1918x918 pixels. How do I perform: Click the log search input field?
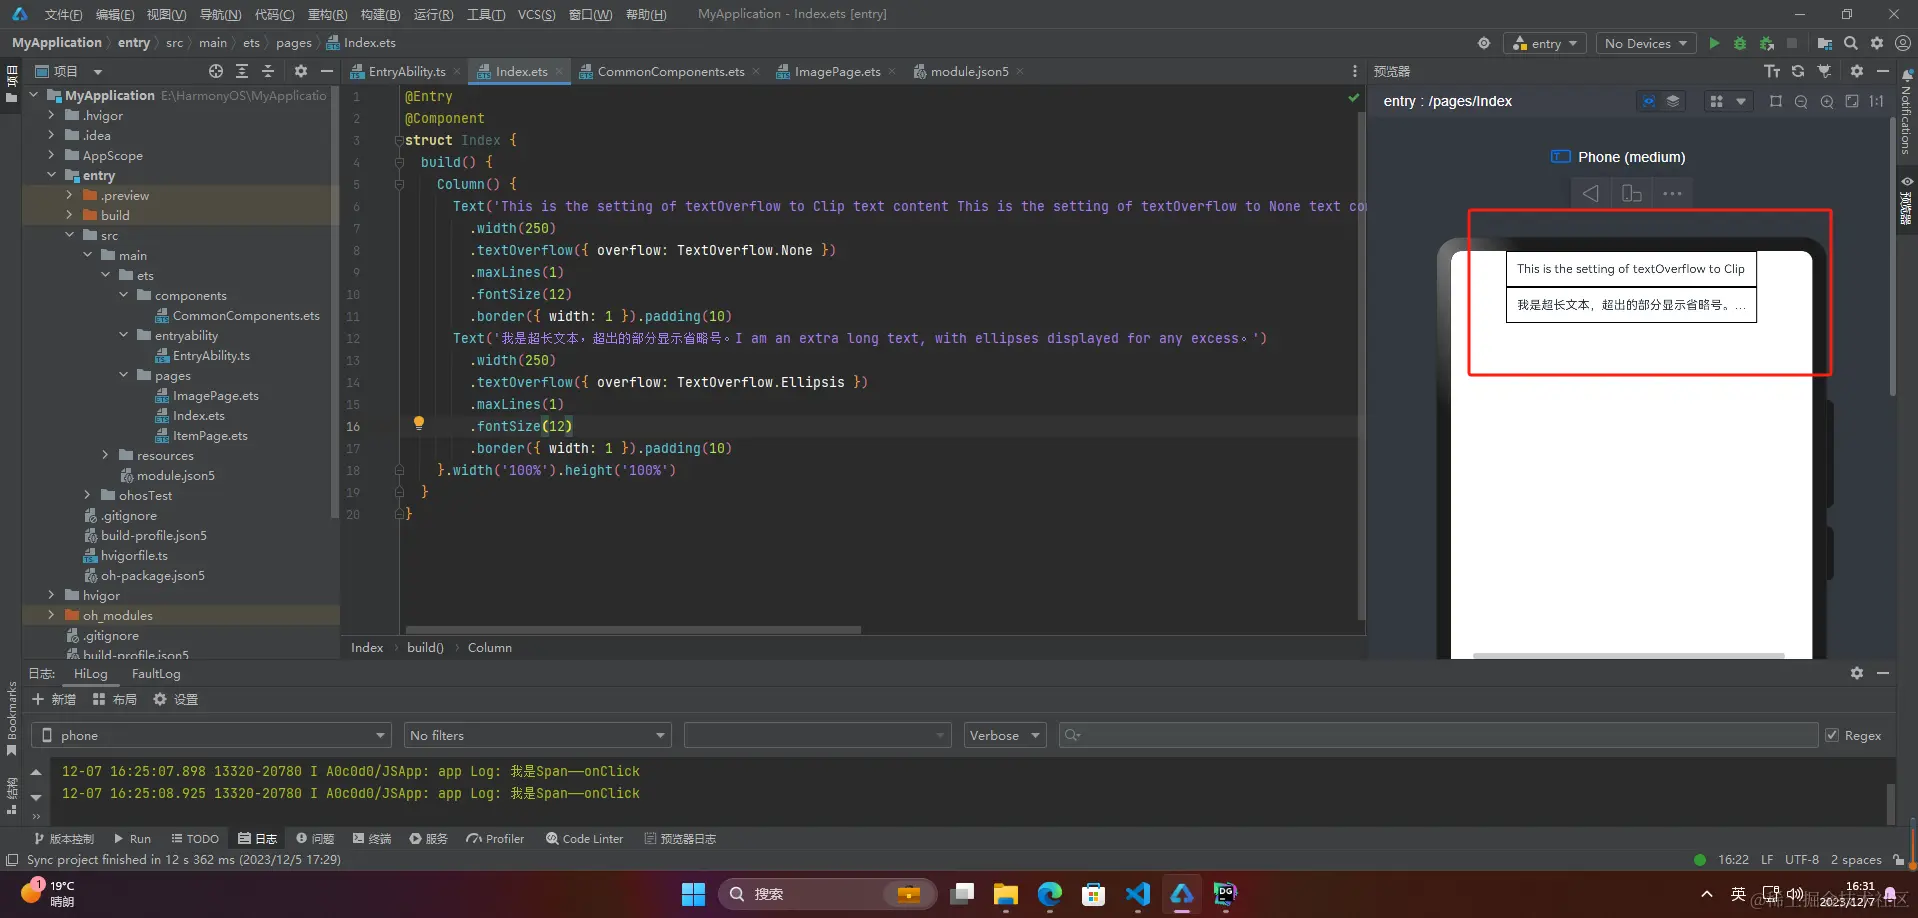click(1438, 735)
